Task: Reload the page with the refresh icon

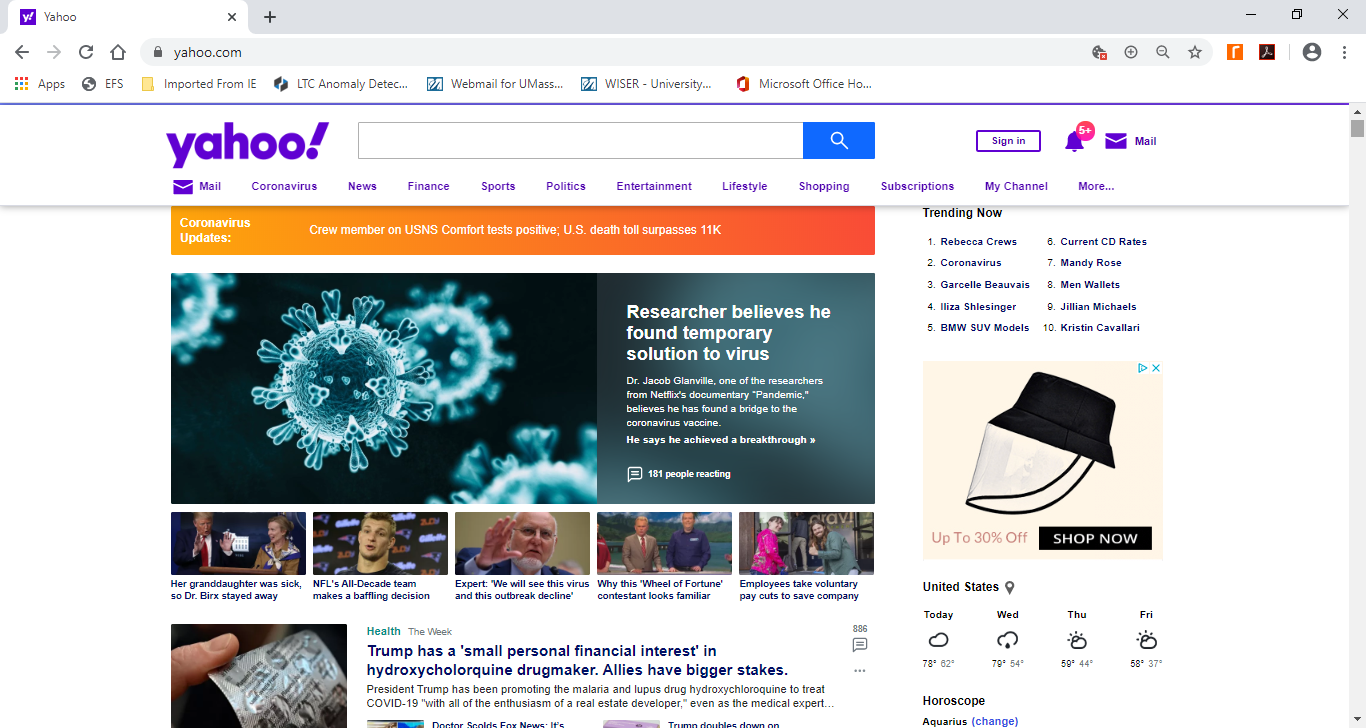Action: pyautogui.click(x=86, y=52)
